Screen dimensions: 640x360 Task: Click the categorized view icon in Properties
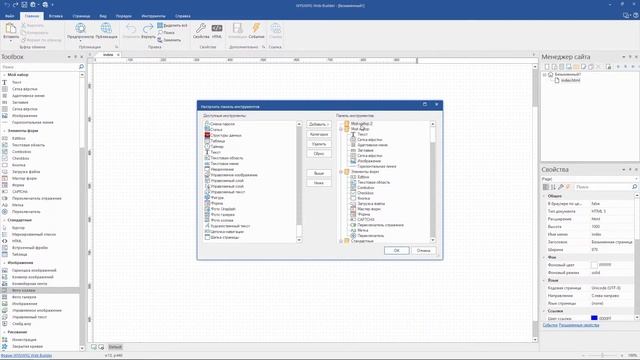546,187
